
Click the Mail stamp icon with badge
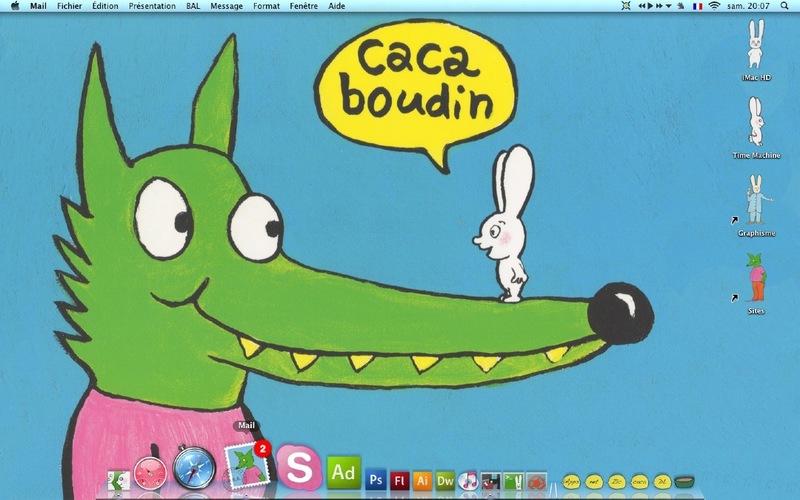tap(247, 465)
